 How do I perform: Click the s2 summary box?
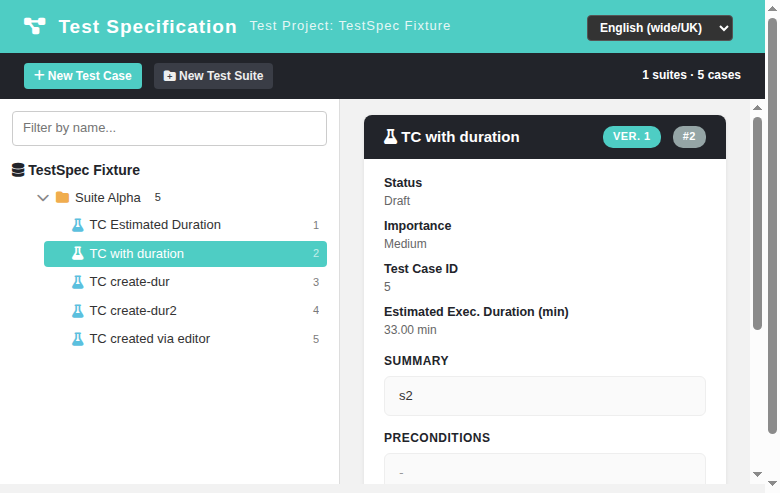pos(544,396)
